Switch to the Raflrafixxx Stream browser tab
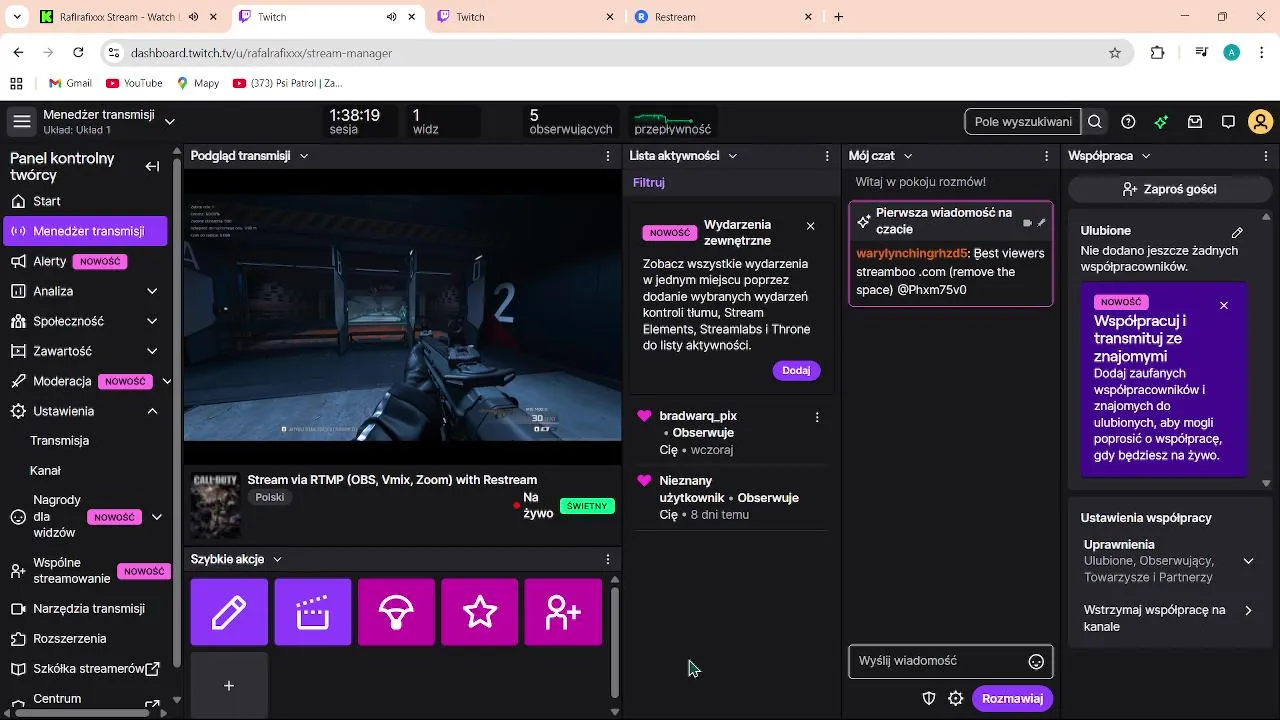The width and height of the screenshot is (1280, 720). pos(128,17)
